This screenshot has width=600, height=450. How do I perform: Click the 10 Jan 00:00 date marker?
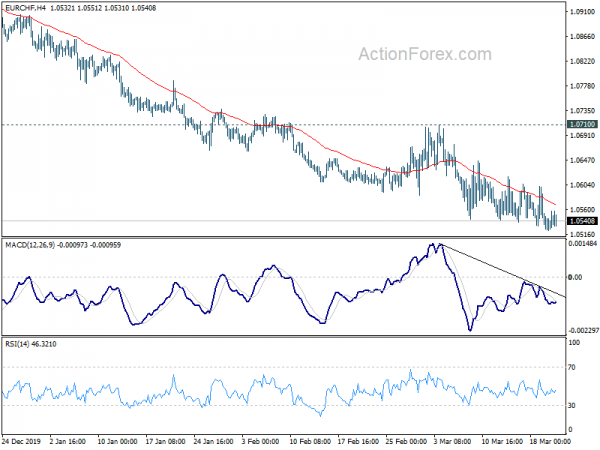pyautogui.click(x=117, y=441)
